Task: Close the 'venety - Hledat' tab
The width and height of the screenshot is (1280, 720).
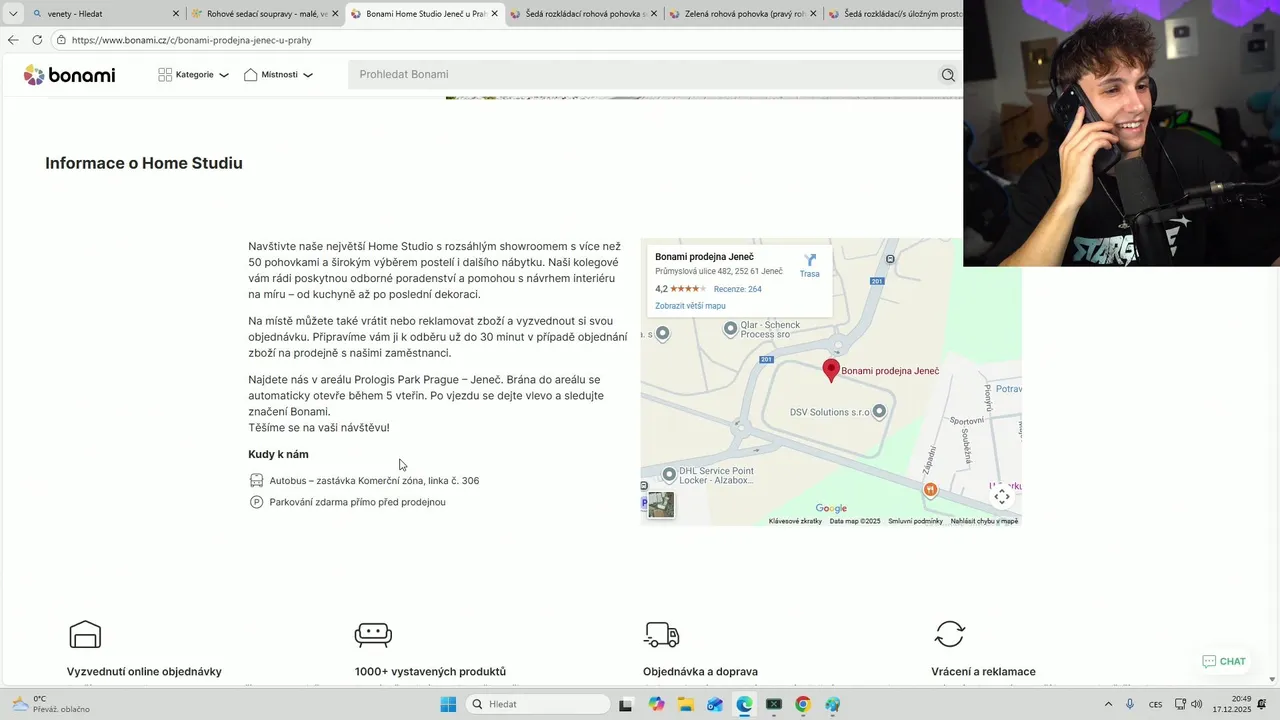Action: tap(176, 14)
